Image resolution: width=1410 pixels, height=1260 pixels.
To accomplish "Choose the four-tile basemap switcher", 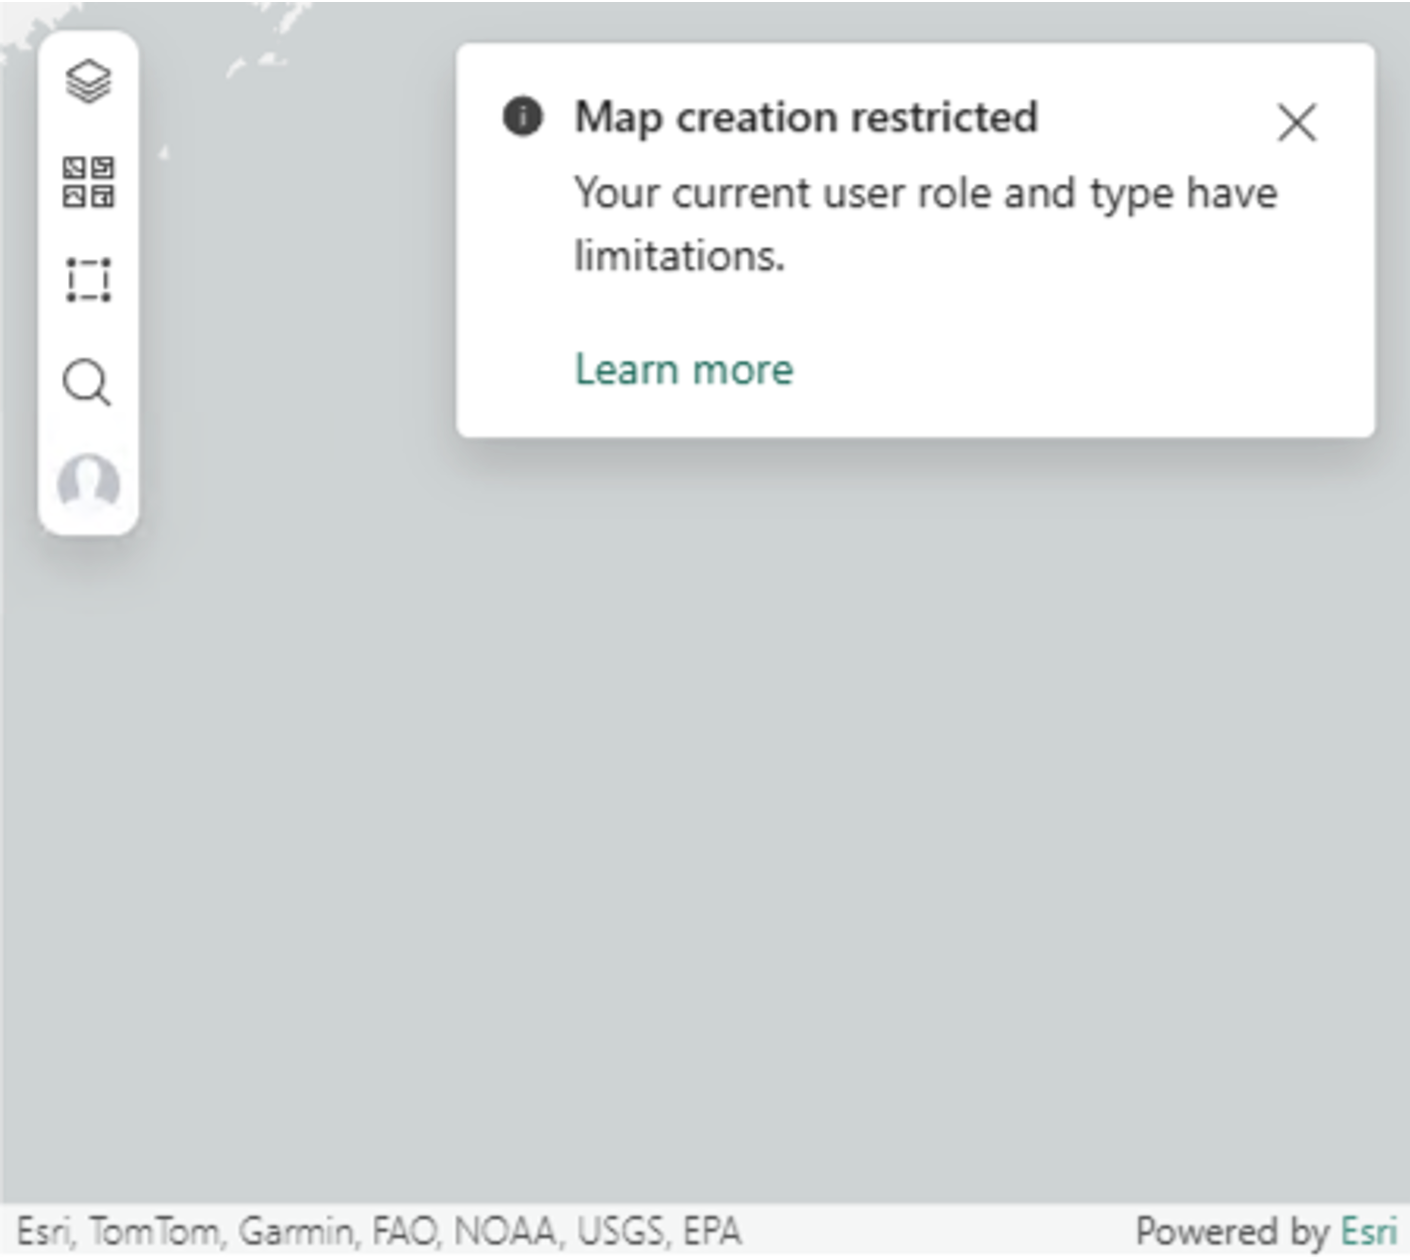I will pyautogui.click(x=88, y=181).
